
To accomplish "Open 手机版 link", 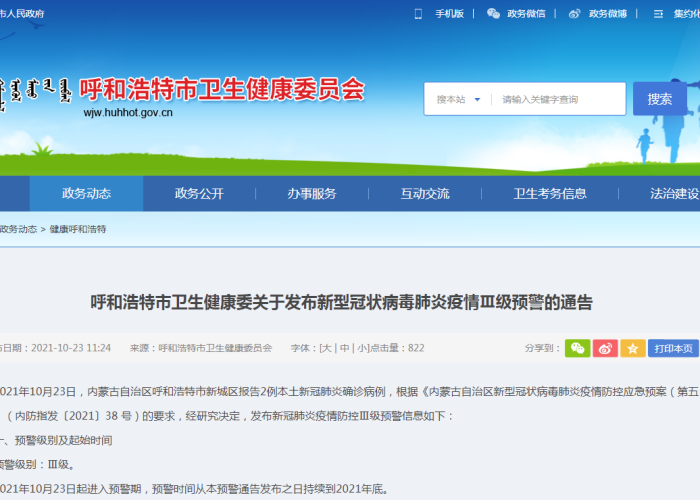I will click(x=450, y=14).
